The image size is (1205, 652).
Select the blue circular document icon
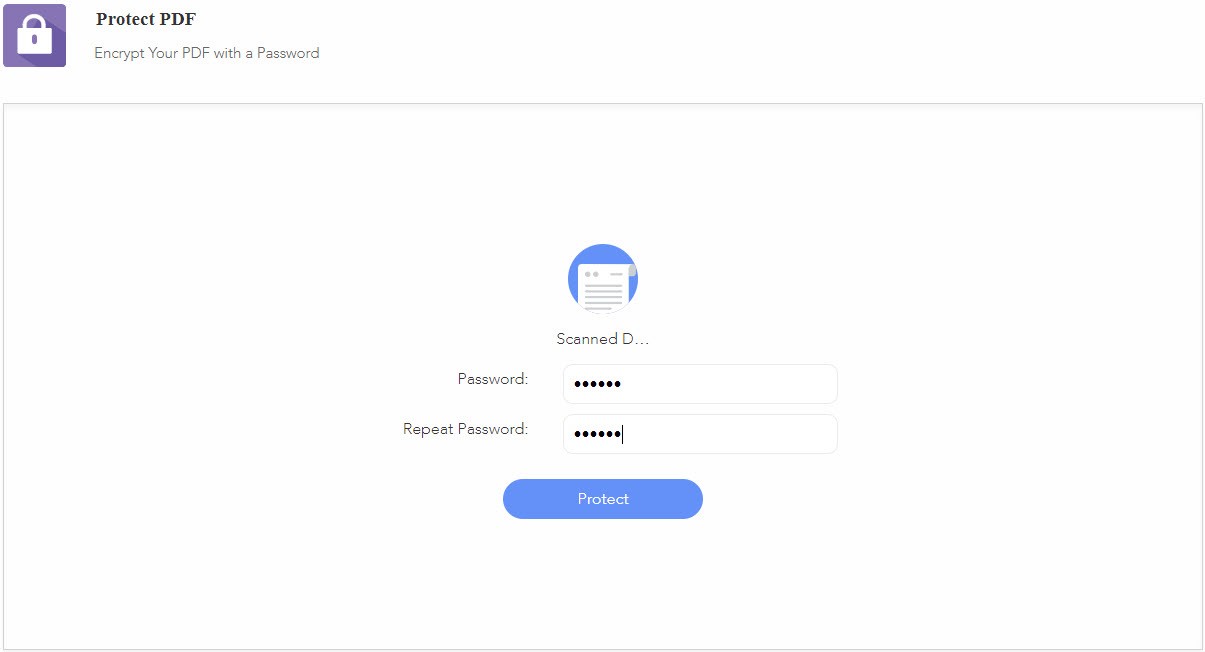tap(603, 279)
